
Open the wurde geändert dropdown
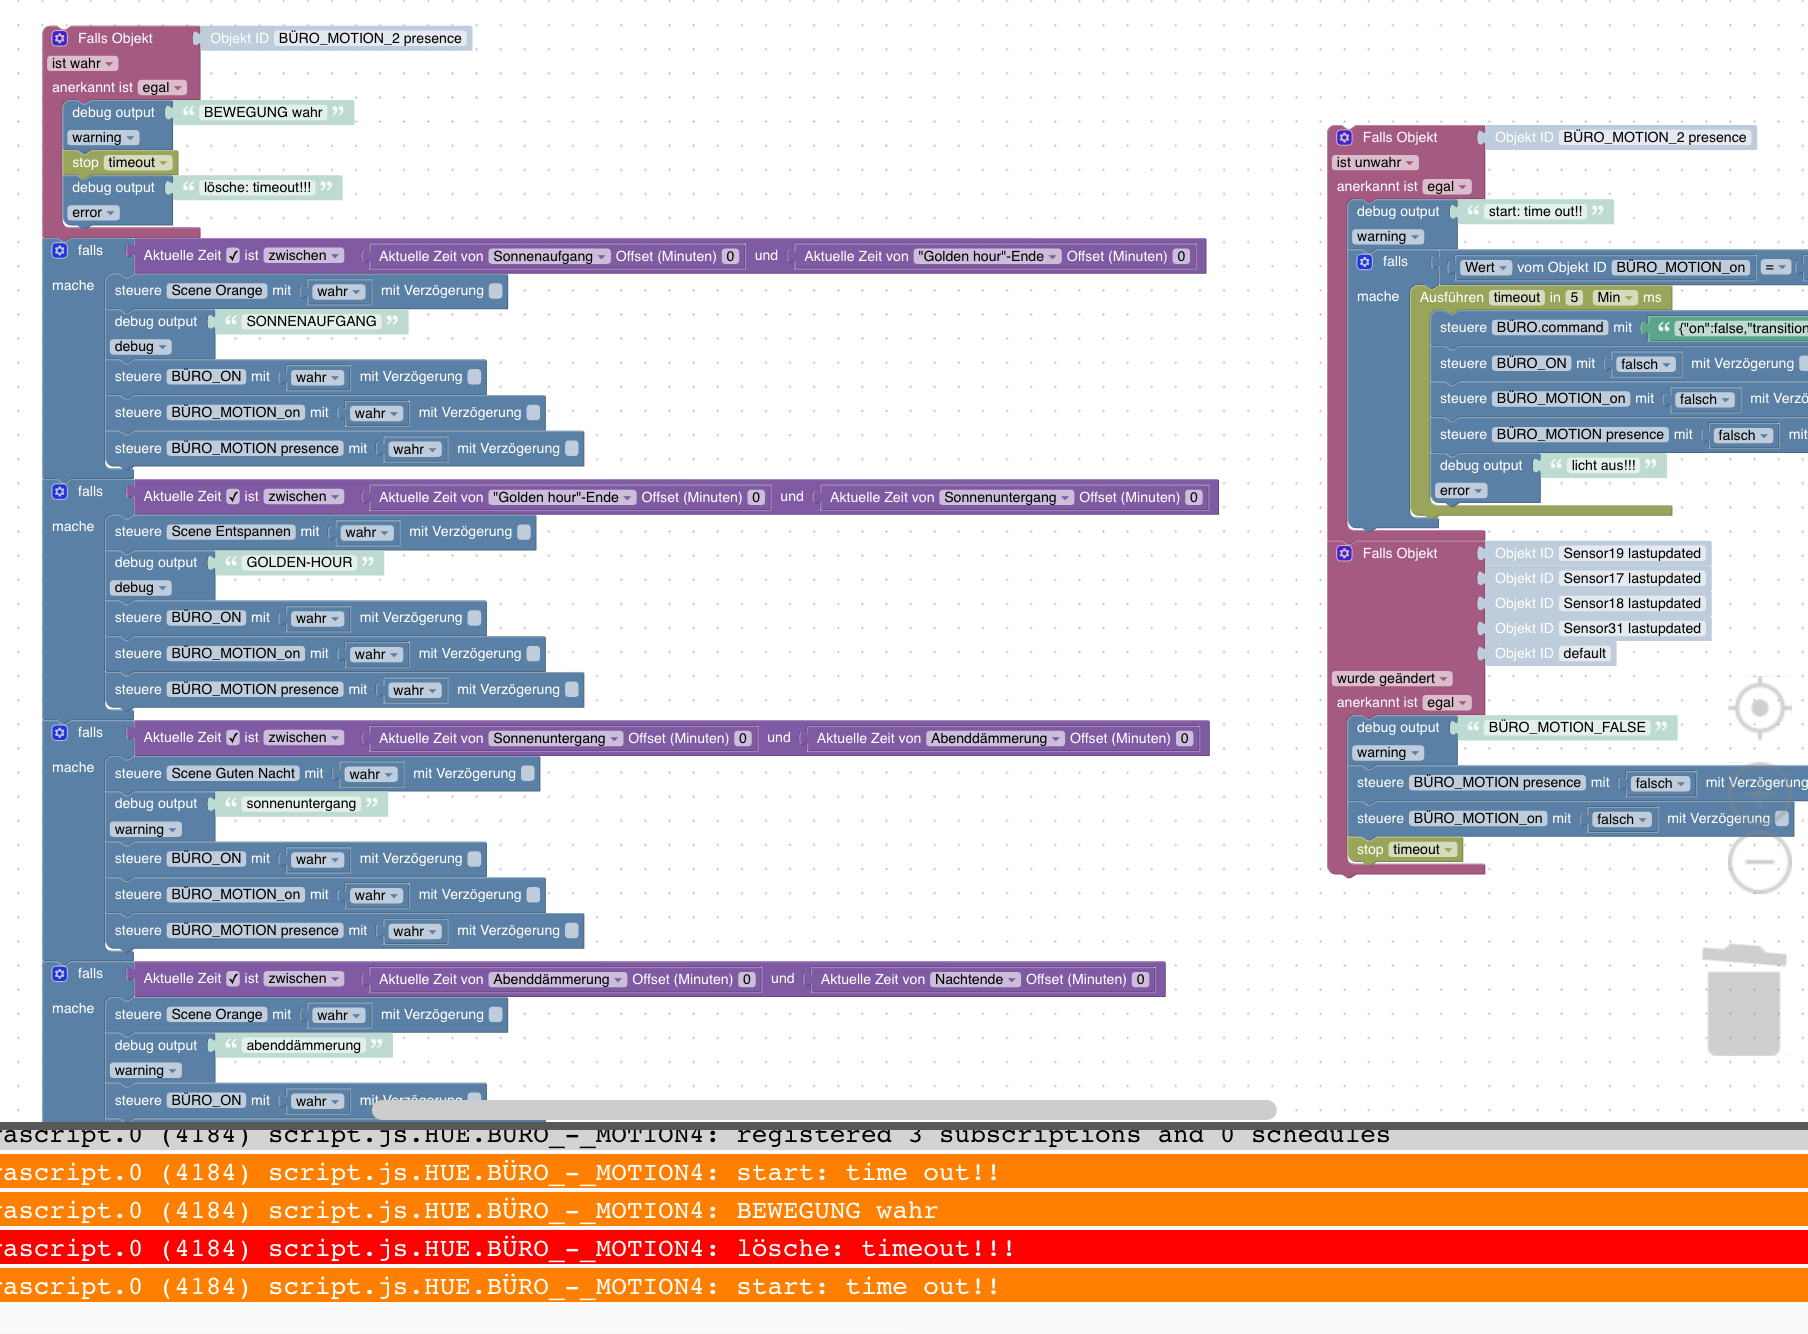click(1392, 678)
